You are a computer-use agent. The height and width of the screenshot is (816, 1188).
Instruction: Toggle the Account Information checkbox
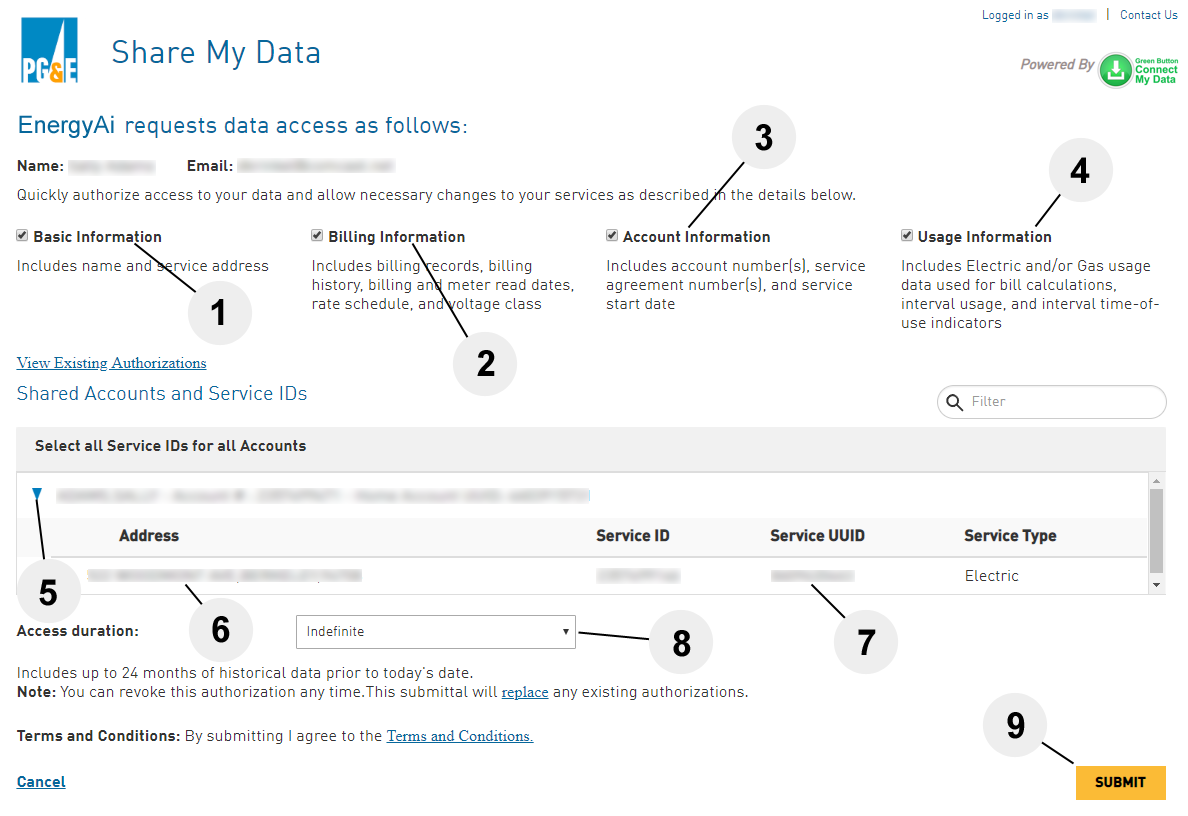pos(611,236)
